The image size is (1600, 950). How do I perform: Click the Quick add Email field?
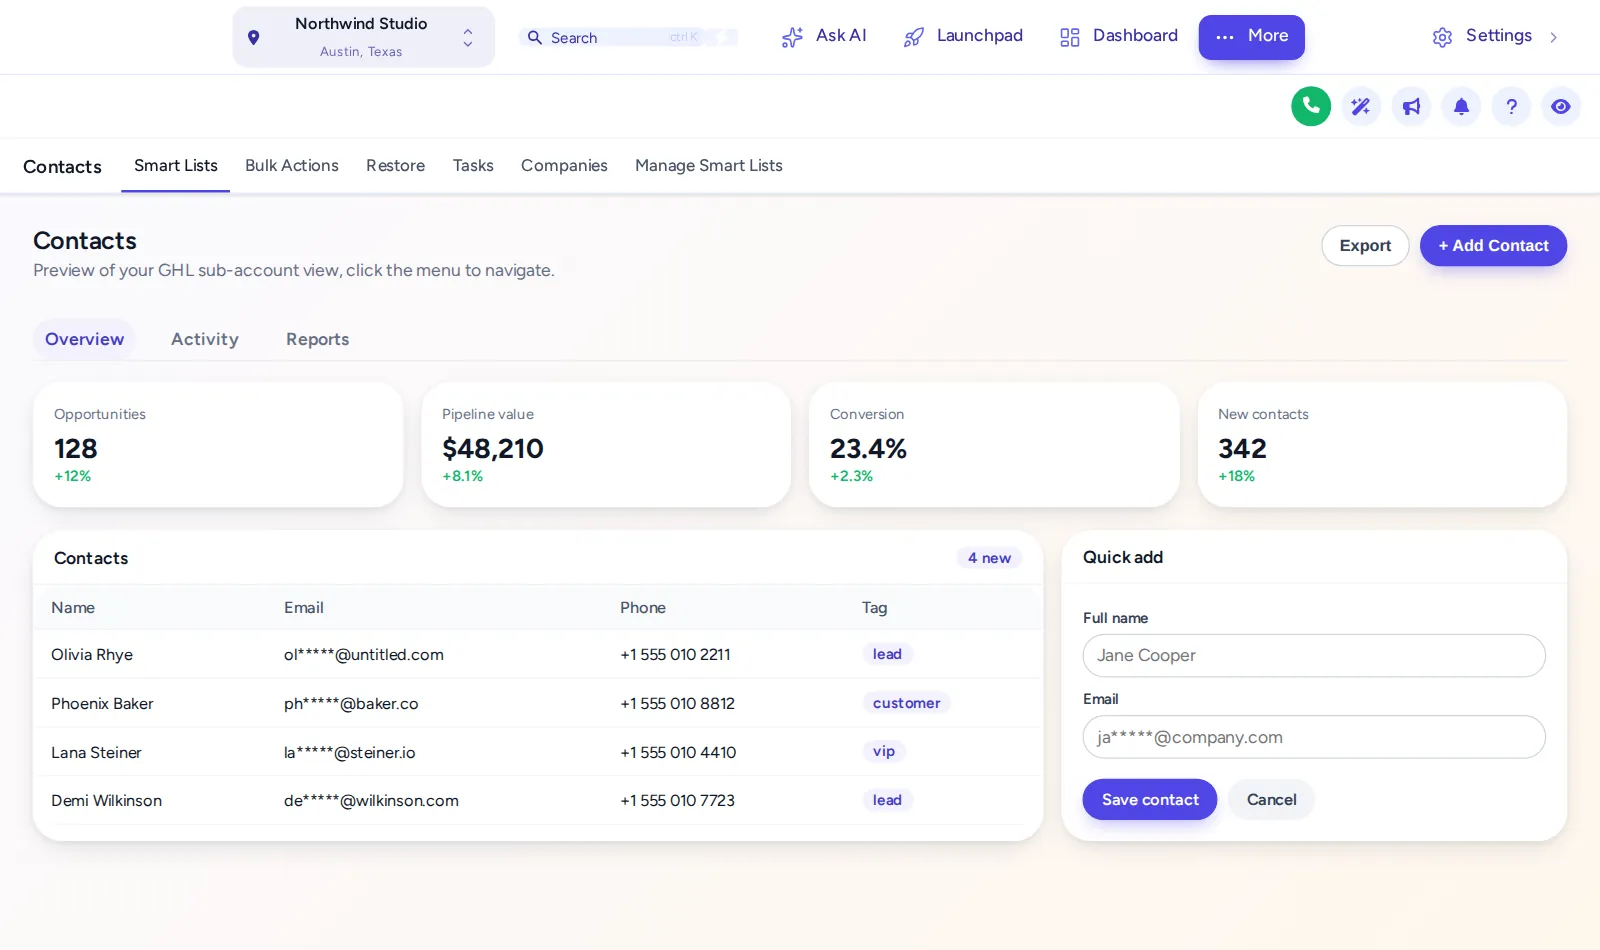tap(1314, 737)
